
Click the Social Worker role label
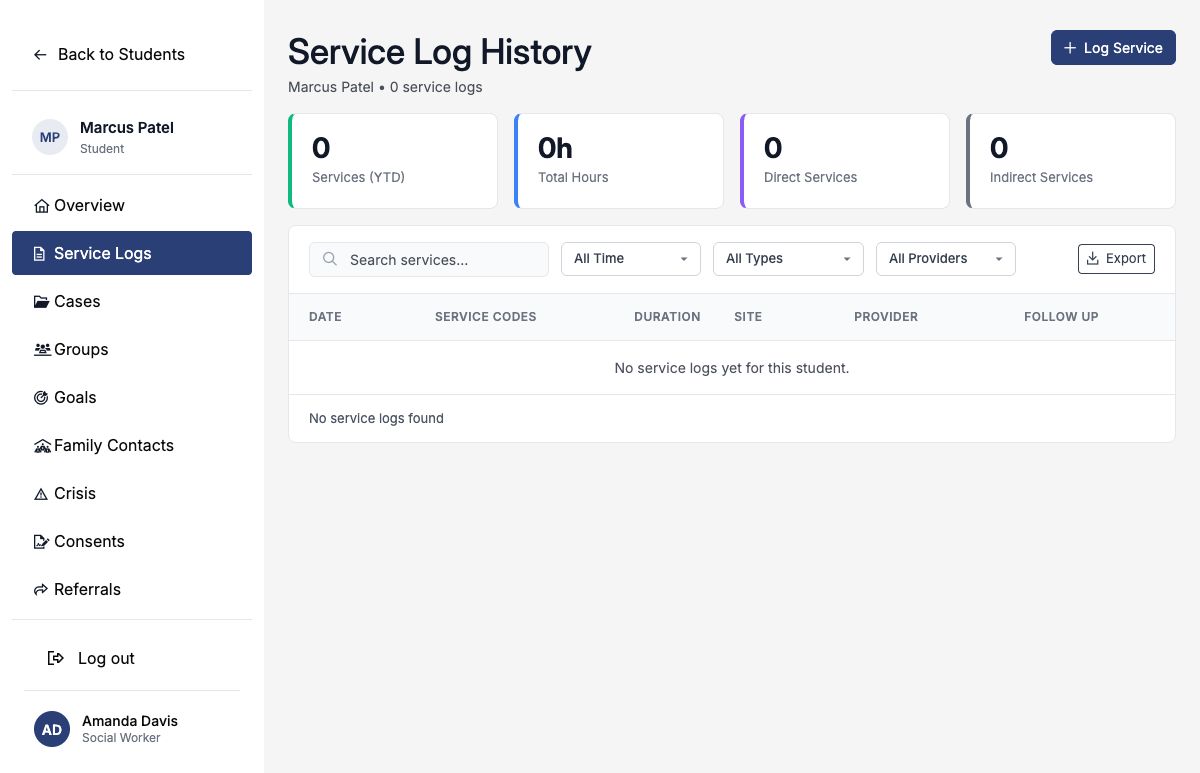pyautogui.click(x=121, y=739)
